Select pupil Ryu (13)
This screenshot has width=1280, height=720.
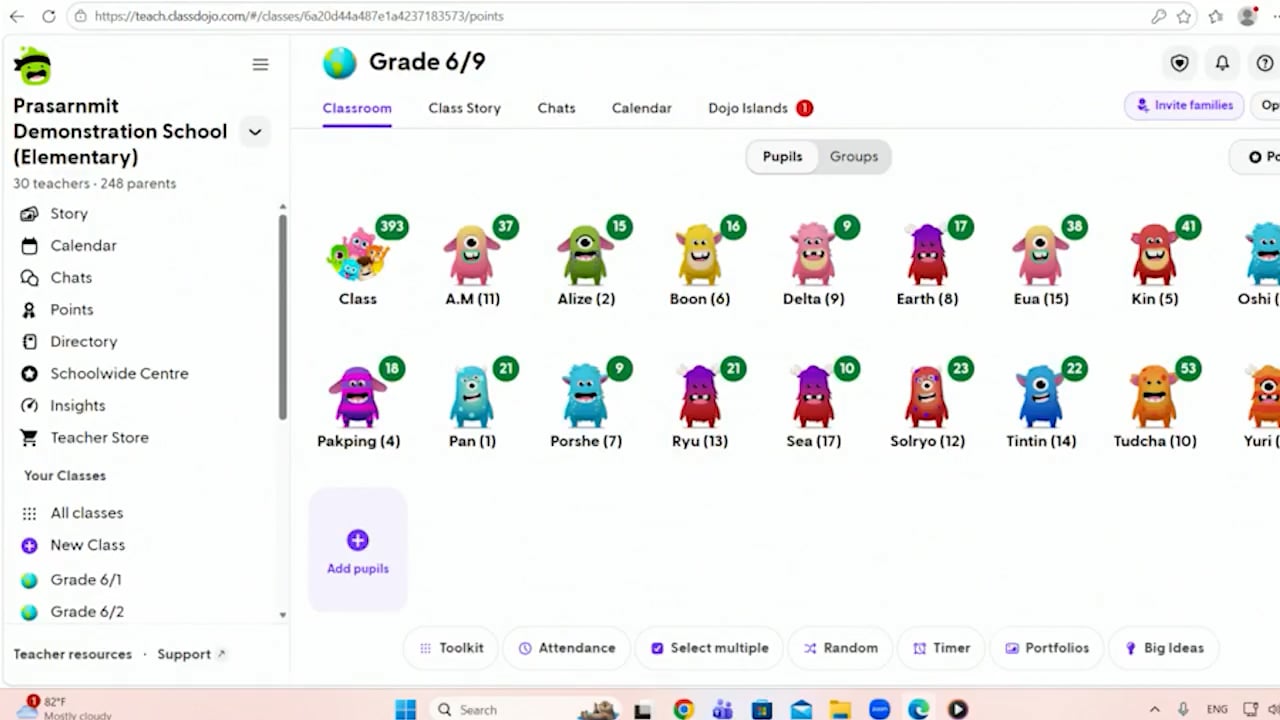pos(700,404)
